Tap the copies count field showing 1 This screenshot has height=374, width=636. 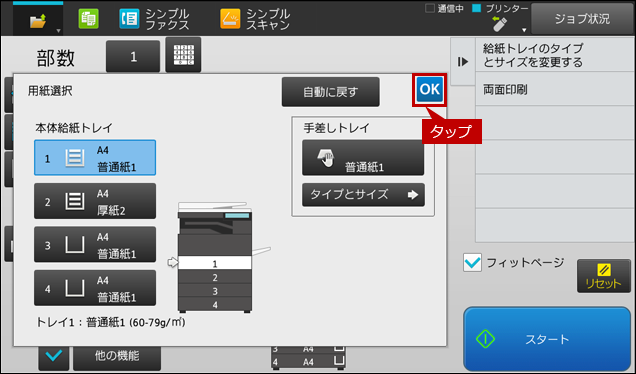[x=133, y=56]
